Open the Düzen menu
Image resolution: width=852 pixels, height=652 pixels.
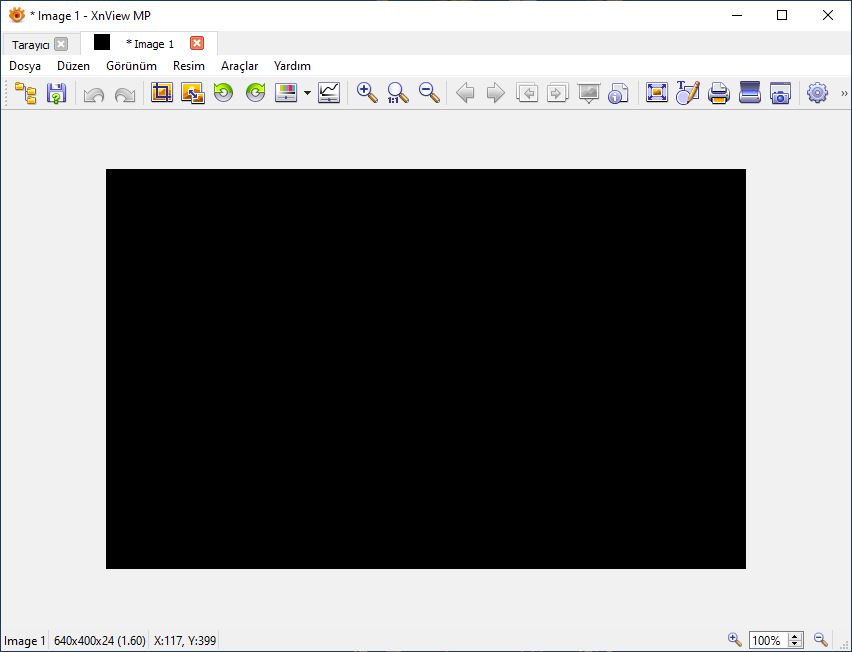click(73, 66)
